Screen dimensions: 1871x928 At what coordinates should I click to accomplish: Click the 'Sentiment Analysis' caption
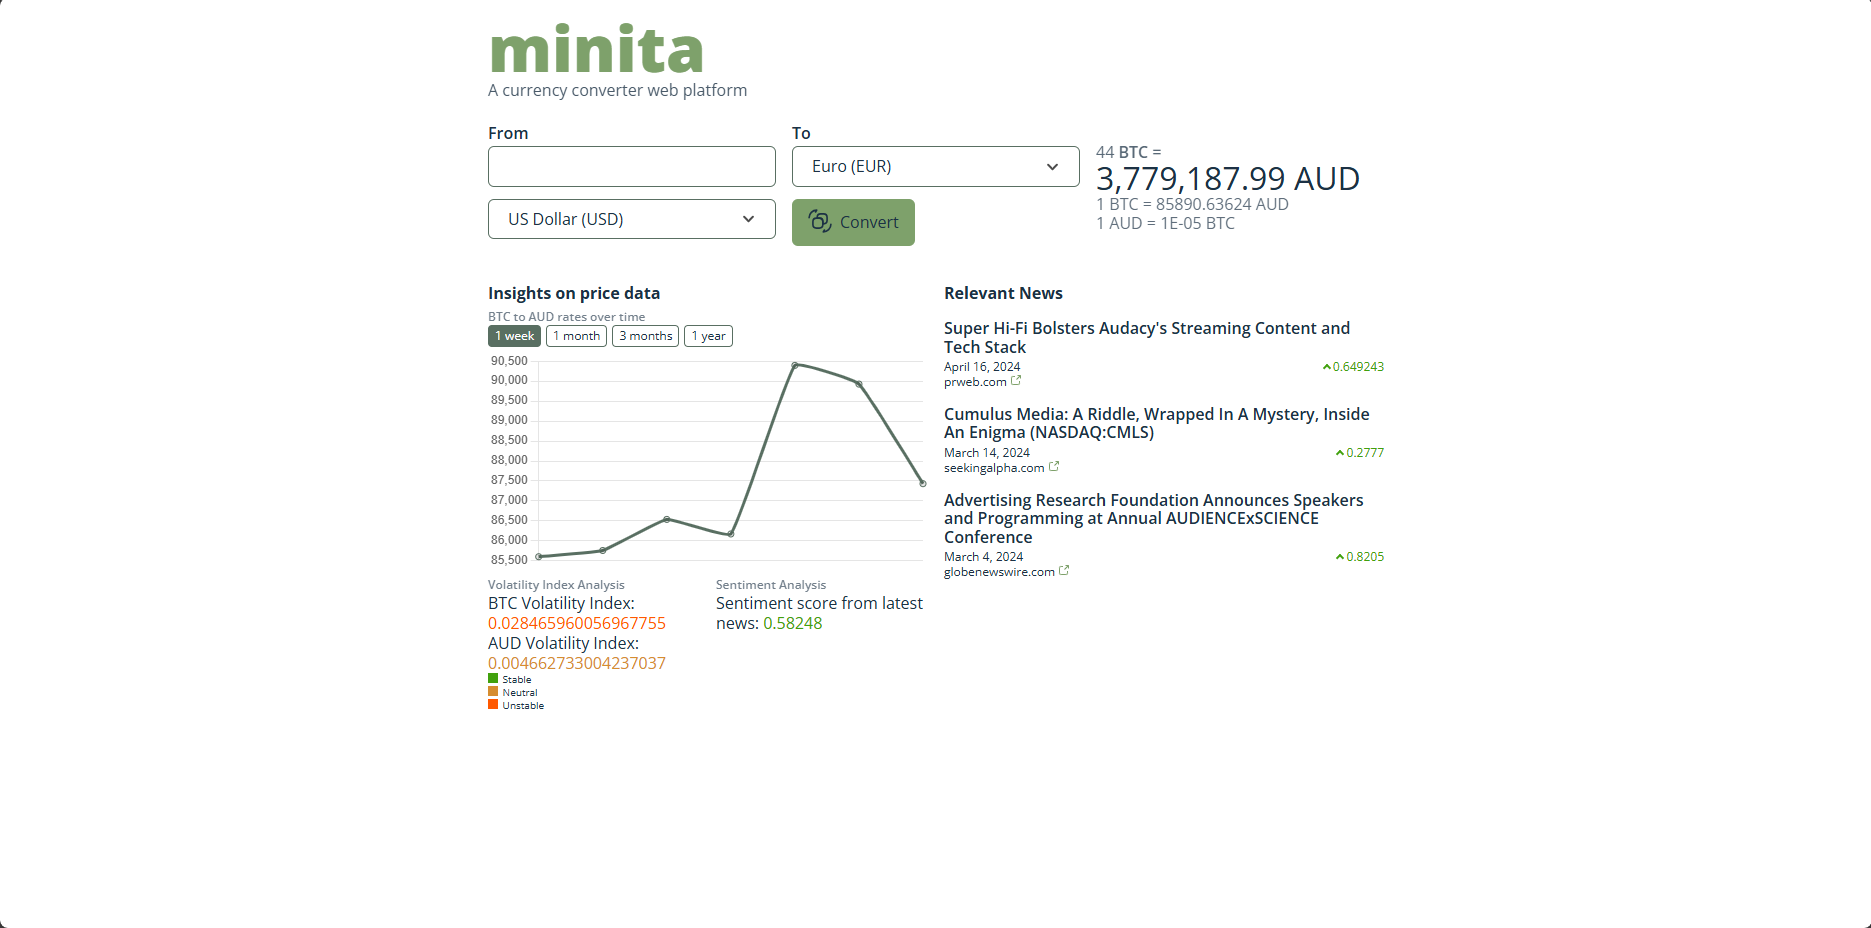pyautogui.click(x=771, y=585)
